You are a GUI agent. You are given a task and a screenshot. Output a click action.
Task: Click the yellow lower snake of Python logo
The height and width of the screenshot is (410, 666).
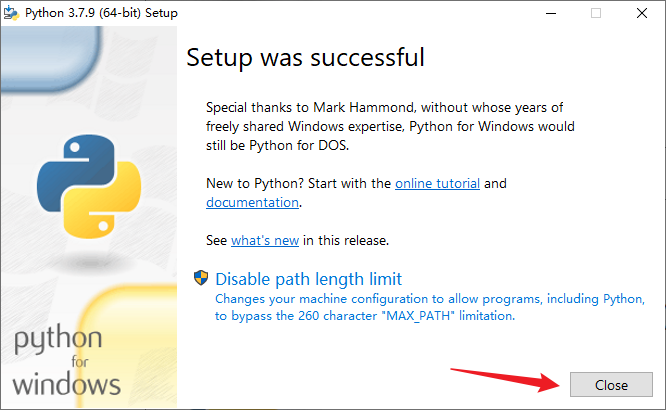[x=105, y=203]
